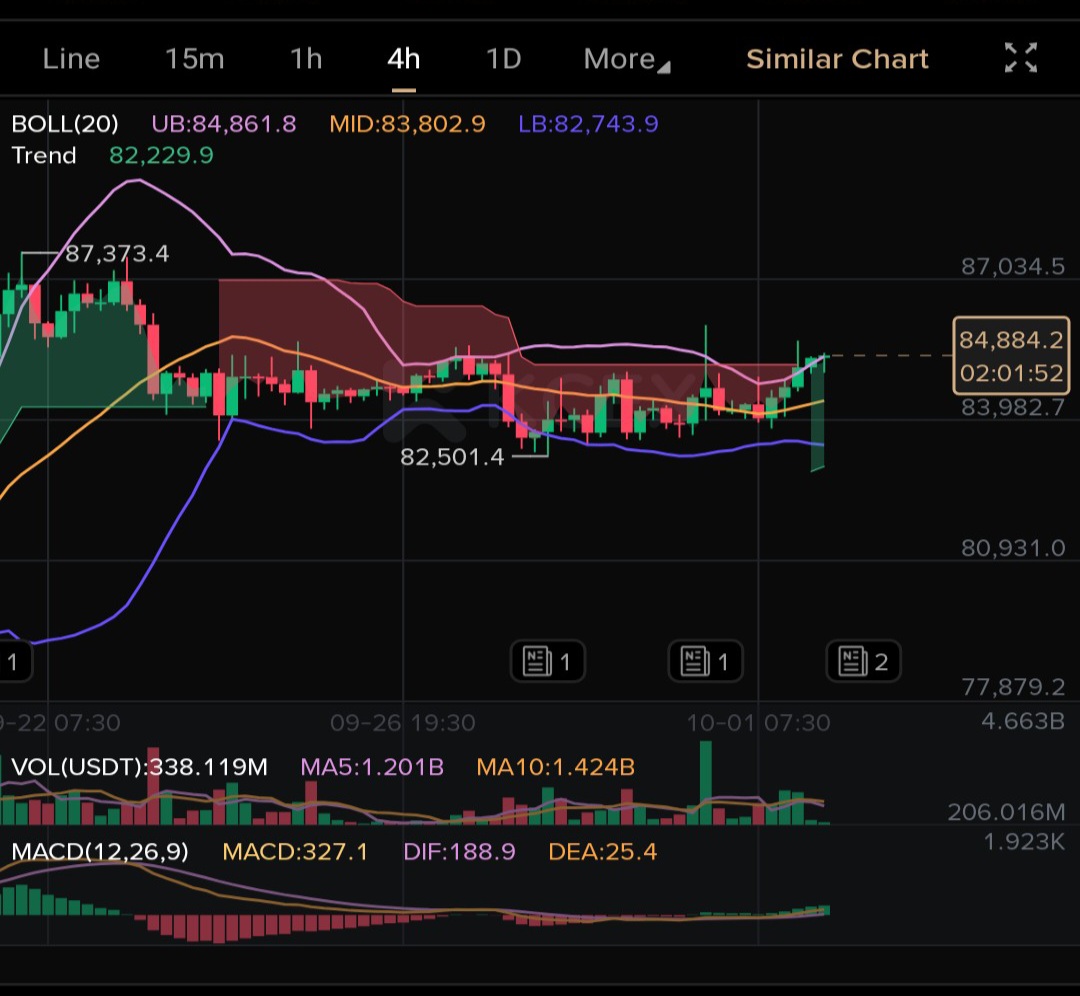Tap the VOL(USDT) indicator label
The height and width of the screenshot is (996, 1080).
coord(139,767)
